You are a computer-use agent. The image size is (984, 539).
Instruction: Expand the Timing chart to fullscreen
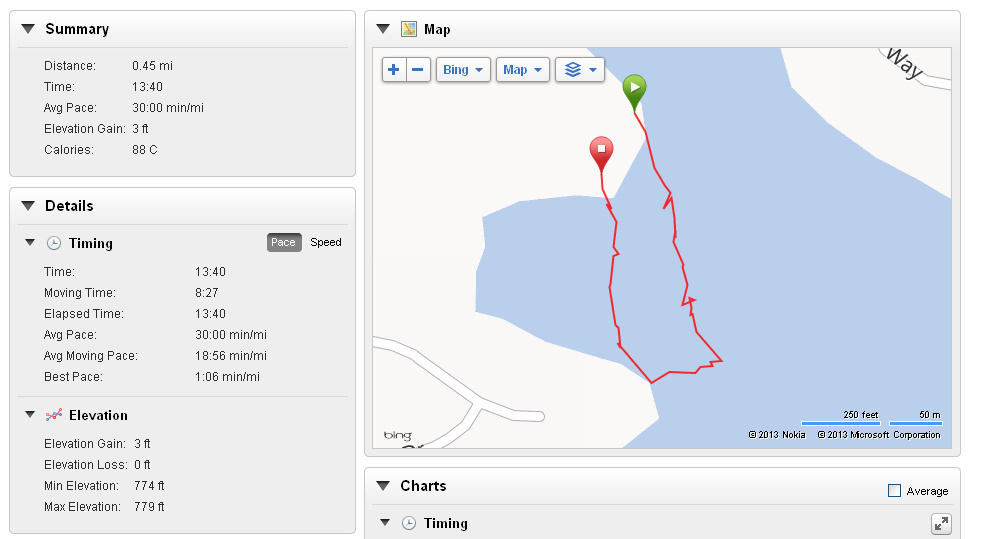pyautogui.click(x=940, y=523)
